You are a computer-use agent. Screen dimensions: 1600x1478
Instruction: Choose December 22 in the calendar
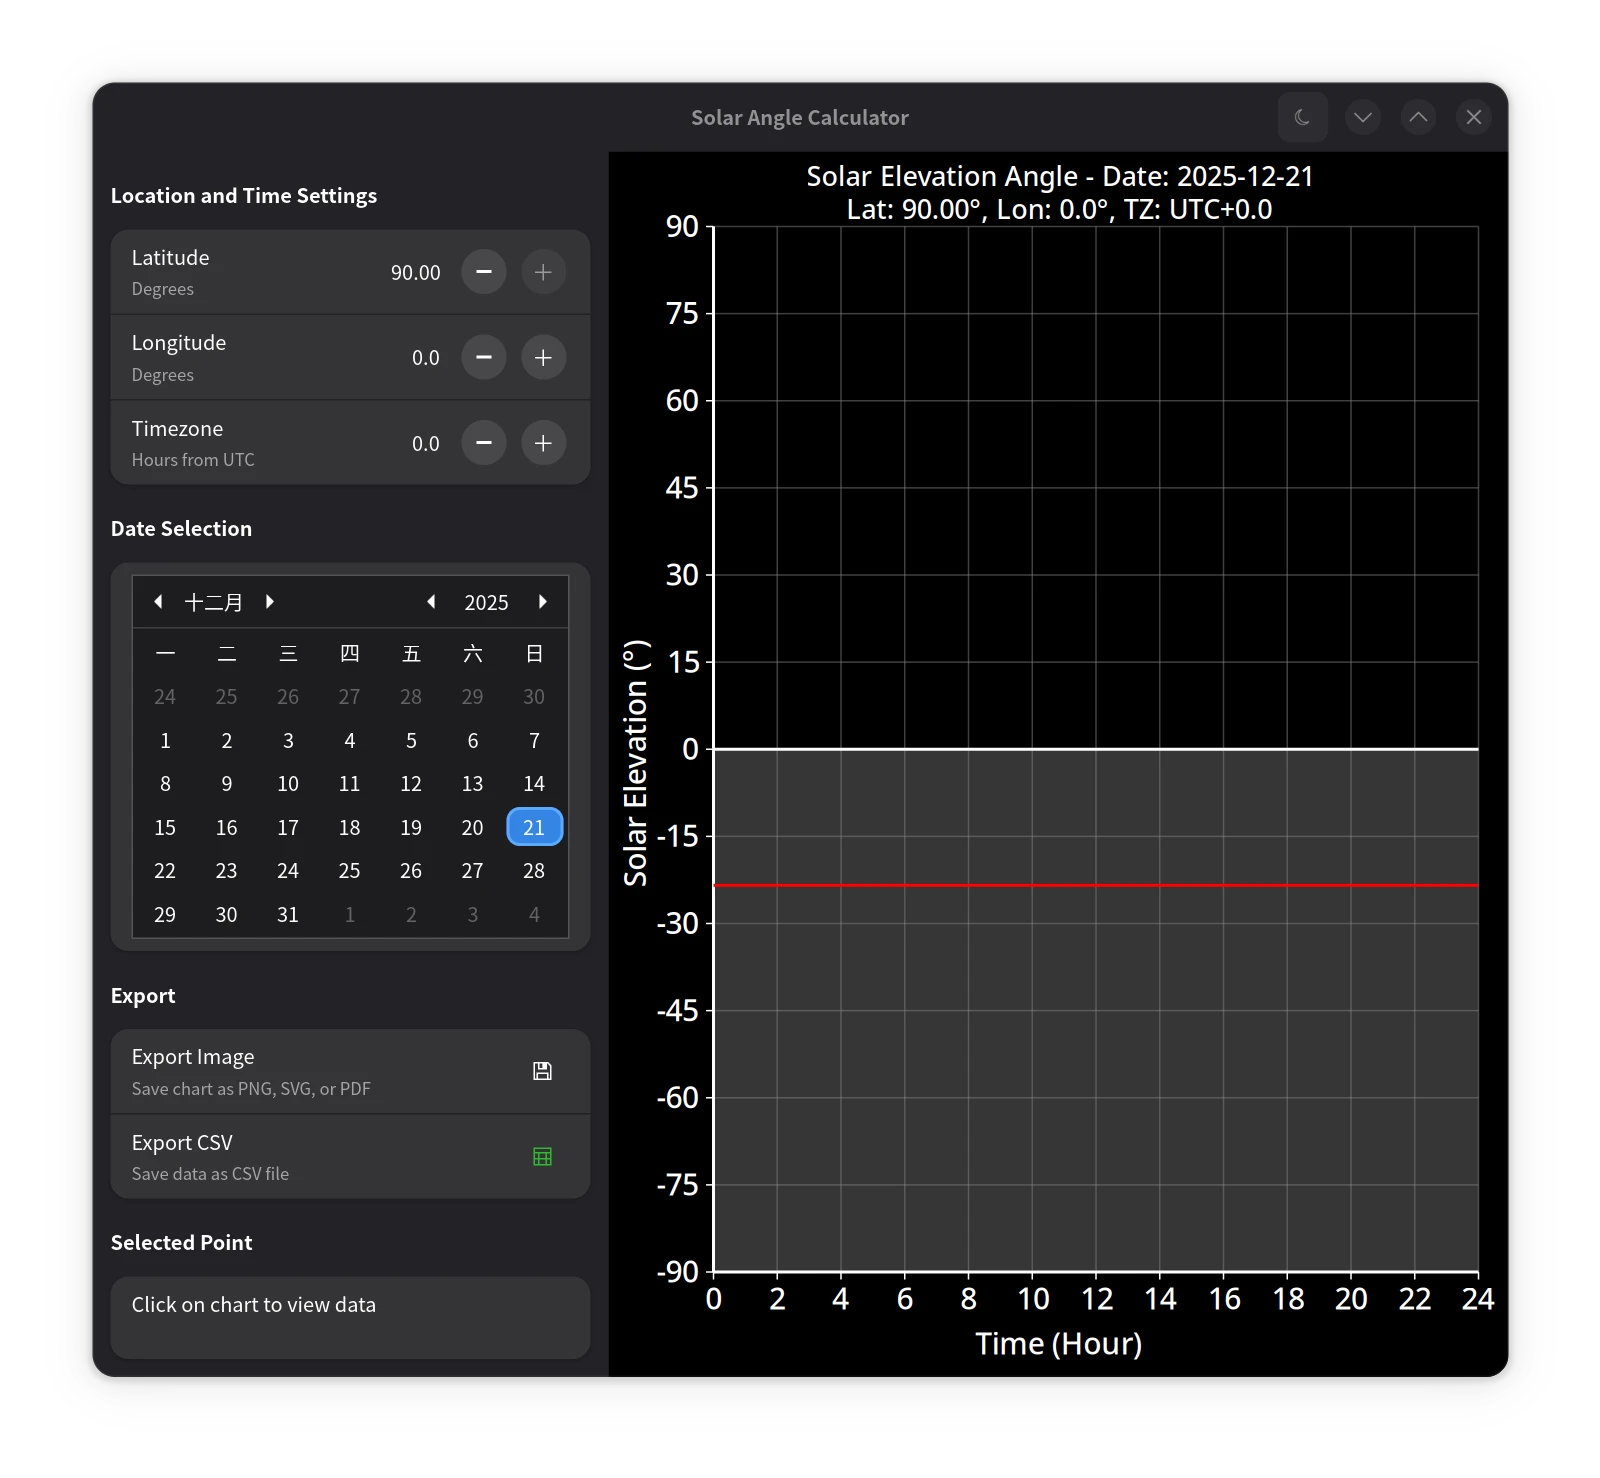click(x=165, y=871)
